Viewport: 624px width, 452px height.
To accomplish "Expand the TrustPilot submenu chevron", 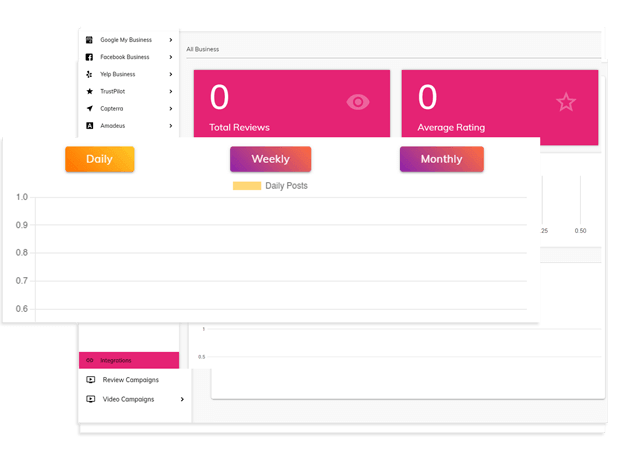I will [171, 91].
